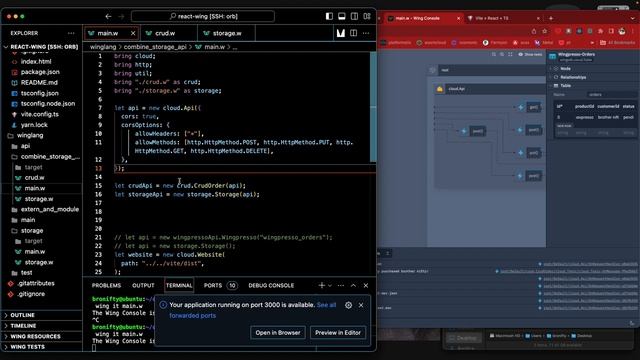This screenshot has height=360, width=640.
Task: Expand the extern_and_module folder
Action: click(x=50, y=209)
